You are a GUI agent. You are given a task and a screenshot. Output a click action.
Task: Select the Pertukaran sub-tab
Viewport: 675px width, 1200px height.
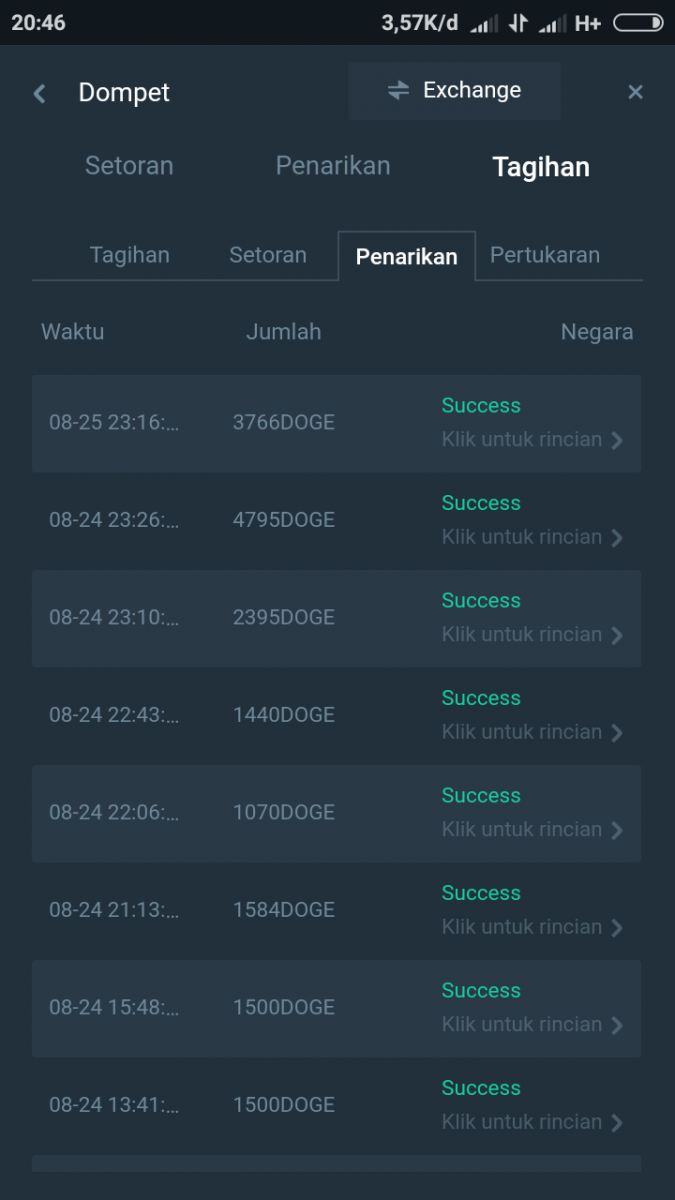pyautogui.click(x=545, y=255)
